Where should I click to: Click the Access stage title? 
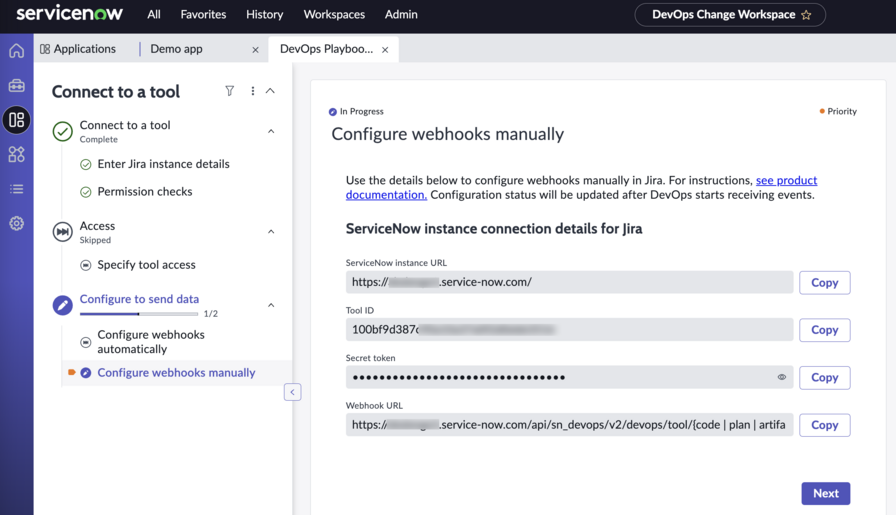(x=97, y=226)
